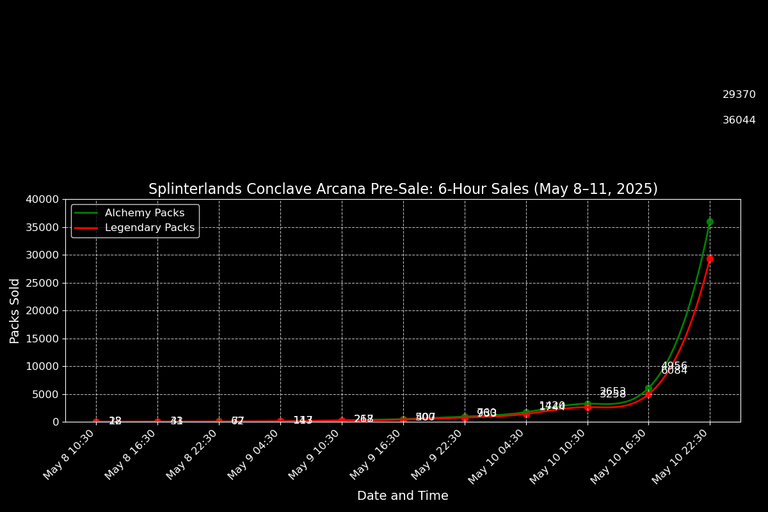Click the green line sample in the legend

point(86,213)
